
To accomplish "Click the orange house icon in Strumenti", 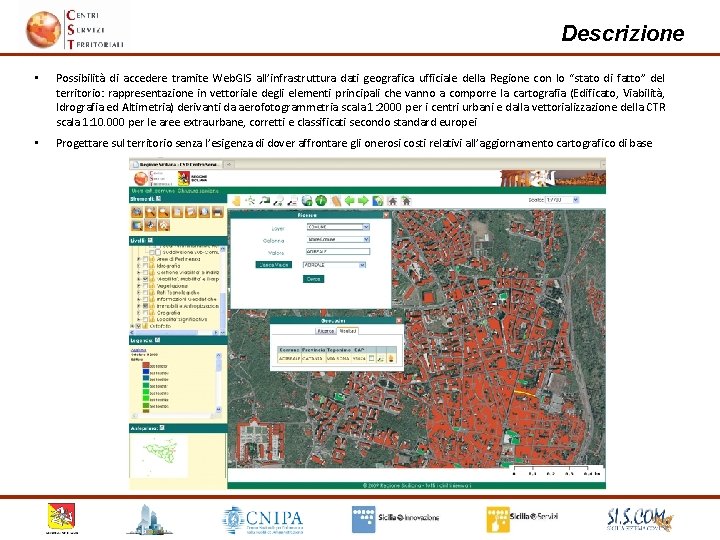I will click(x=164, y=225).
